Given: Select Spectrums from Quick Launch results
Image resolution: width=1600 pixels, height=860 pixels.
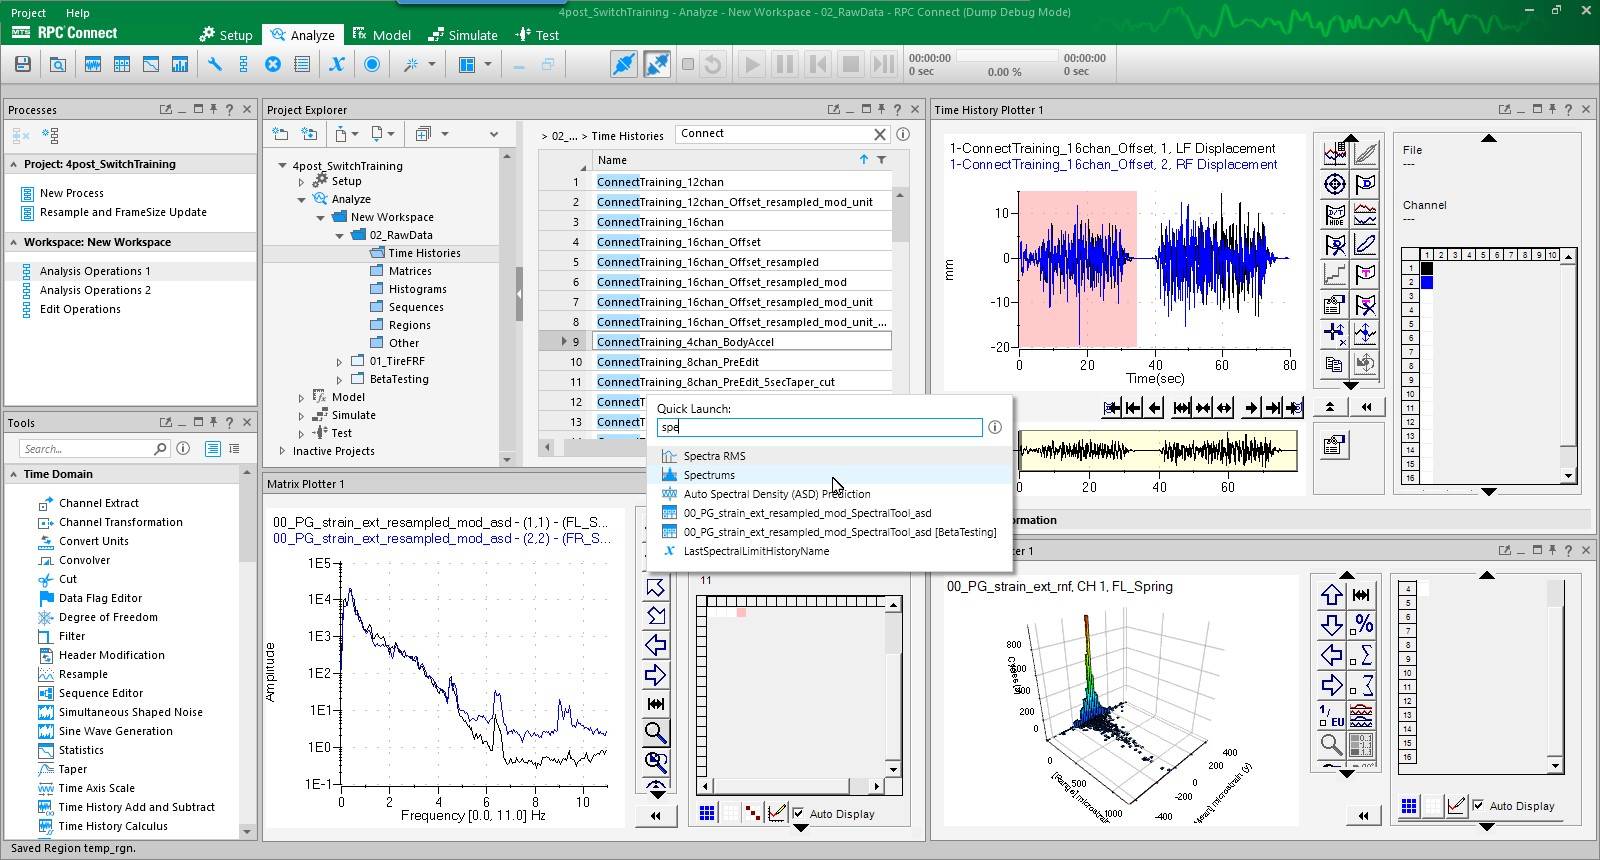Looking at the screenshot, I should tap(709, 475).
